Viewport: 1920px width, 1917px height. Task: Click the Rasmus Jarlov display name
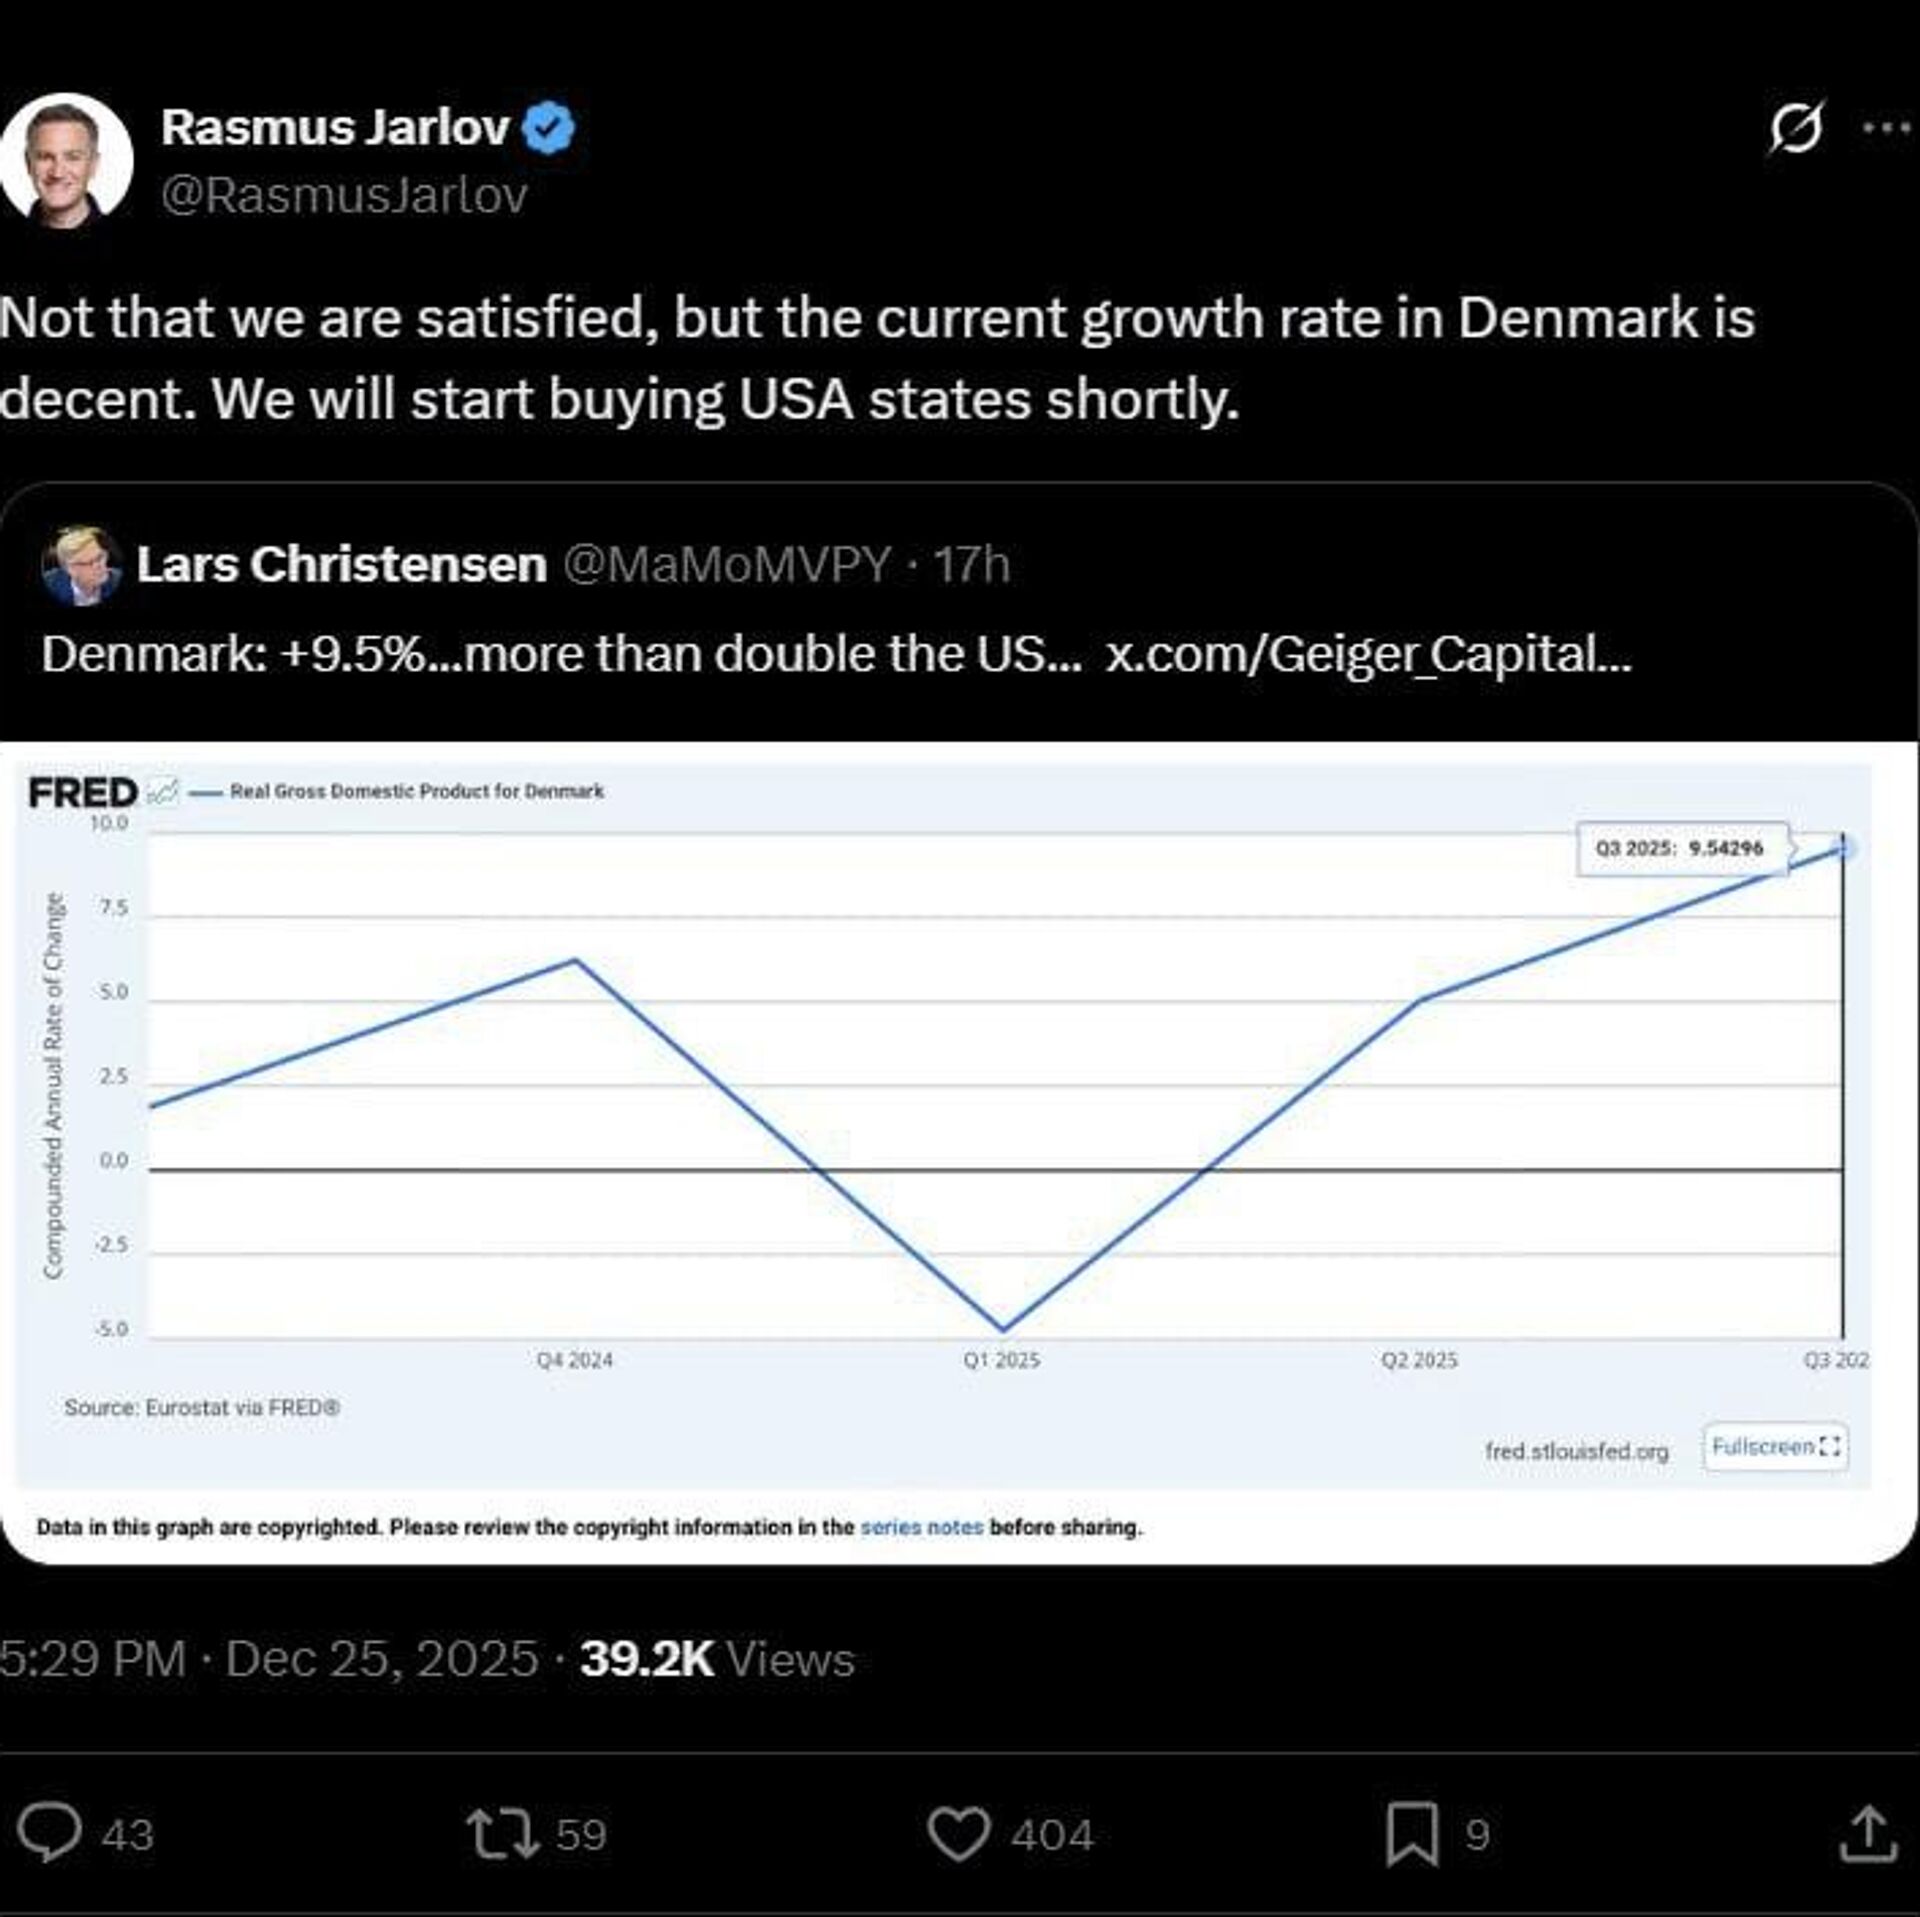pos(335,128)
